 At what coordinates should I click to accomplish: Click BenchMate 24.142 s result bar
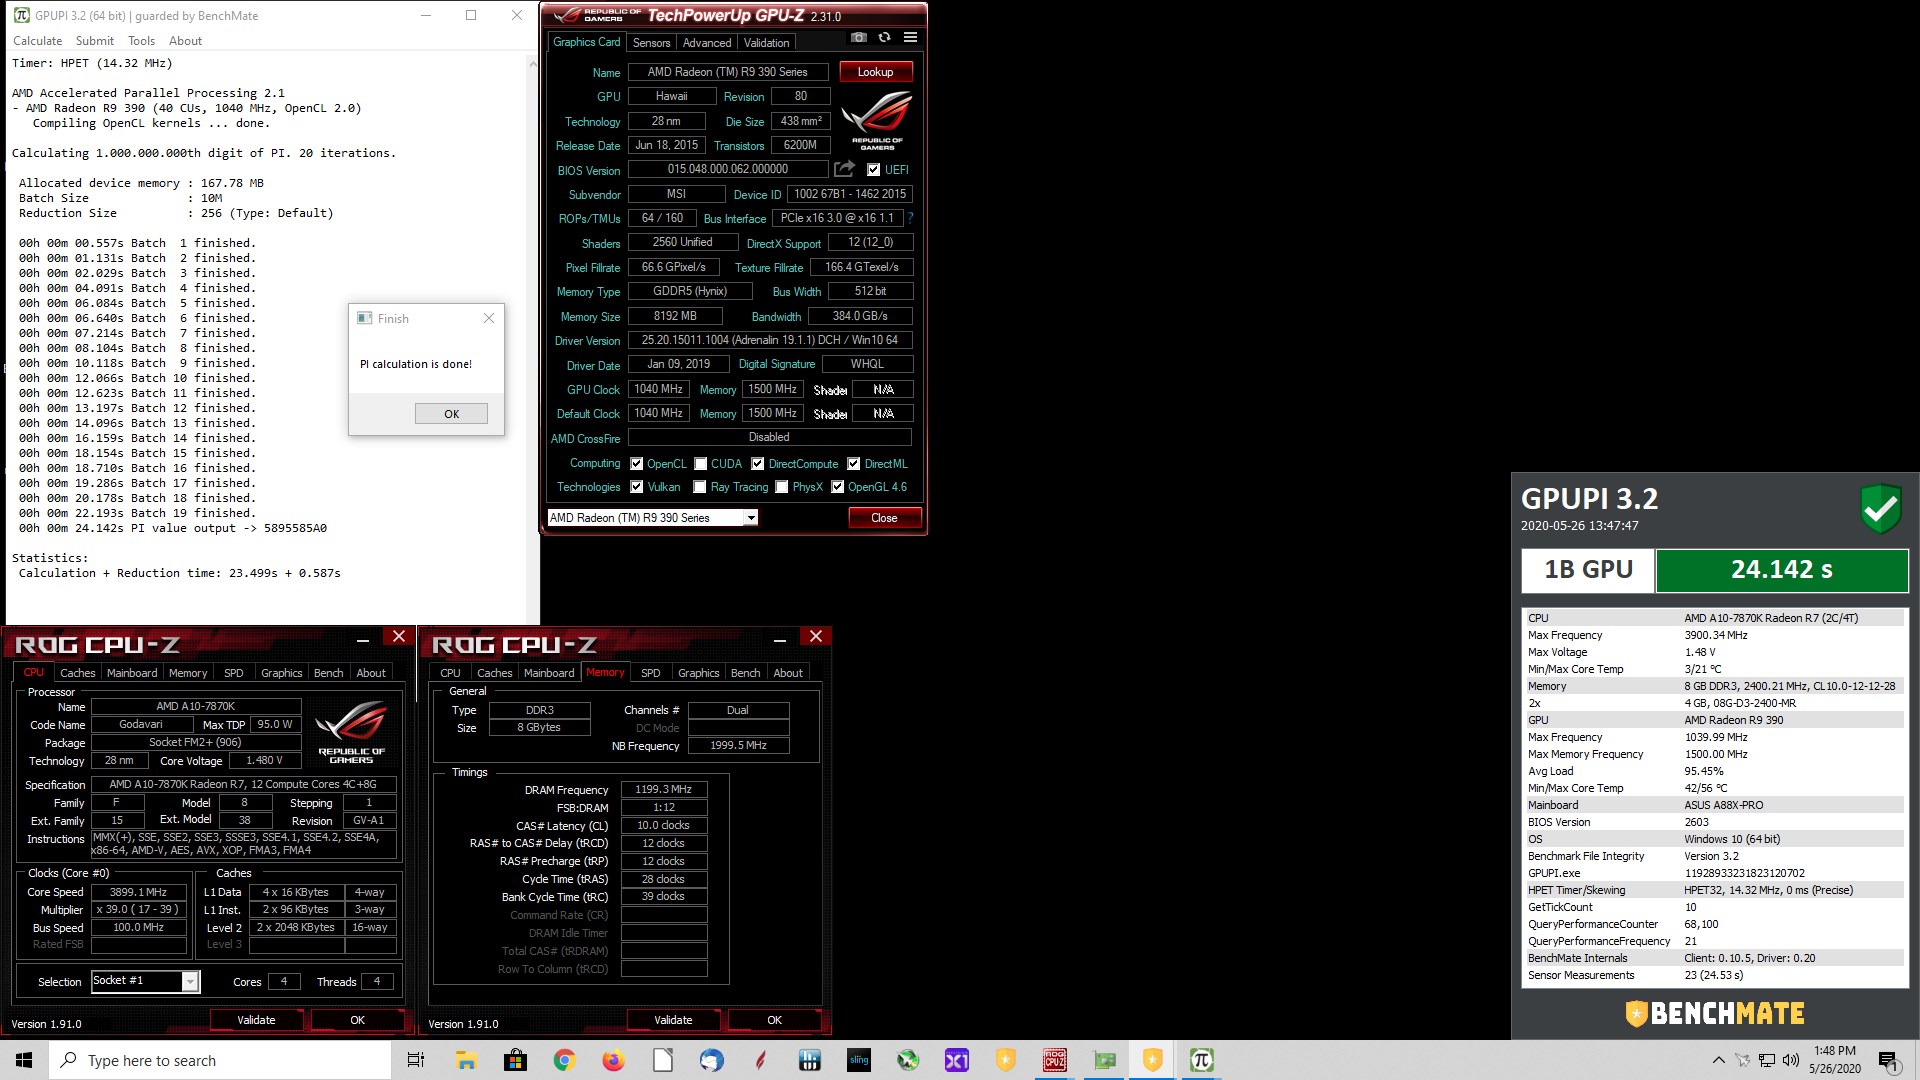[1782, 570]
